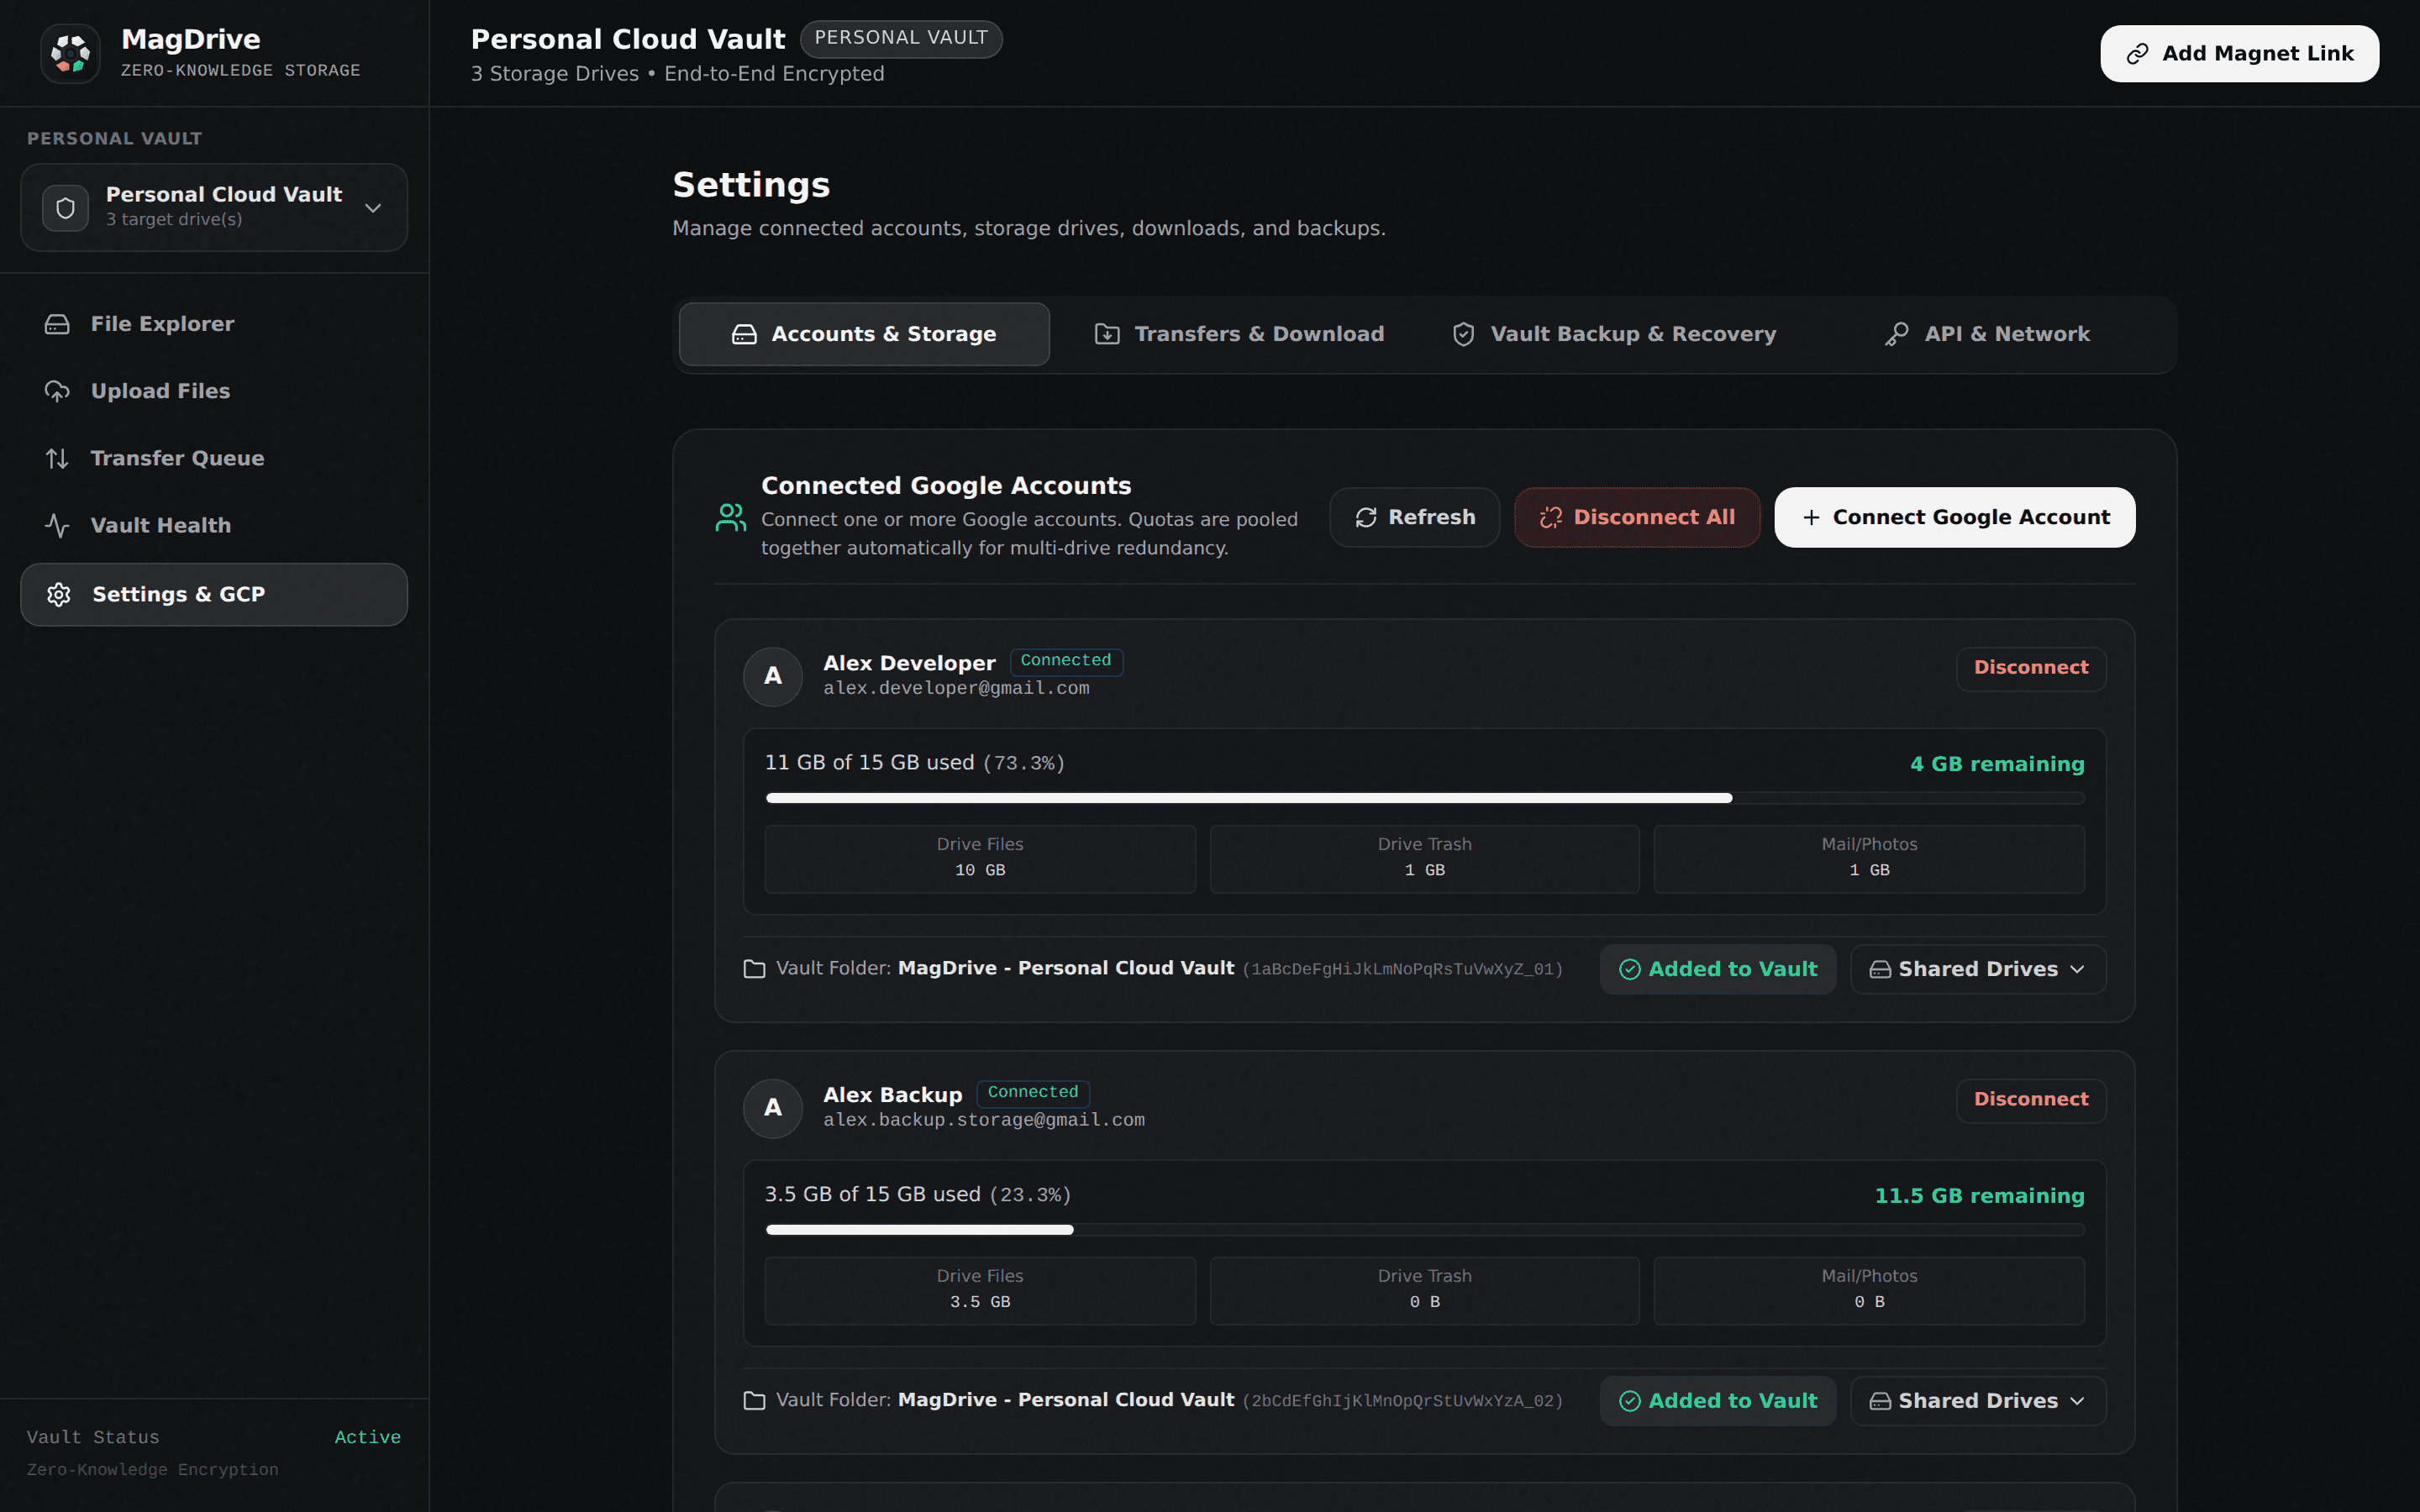The height and width of the screenshot is (1512, 2420).
Task: Open the Vault Health page
Action: tap(214, 525)
